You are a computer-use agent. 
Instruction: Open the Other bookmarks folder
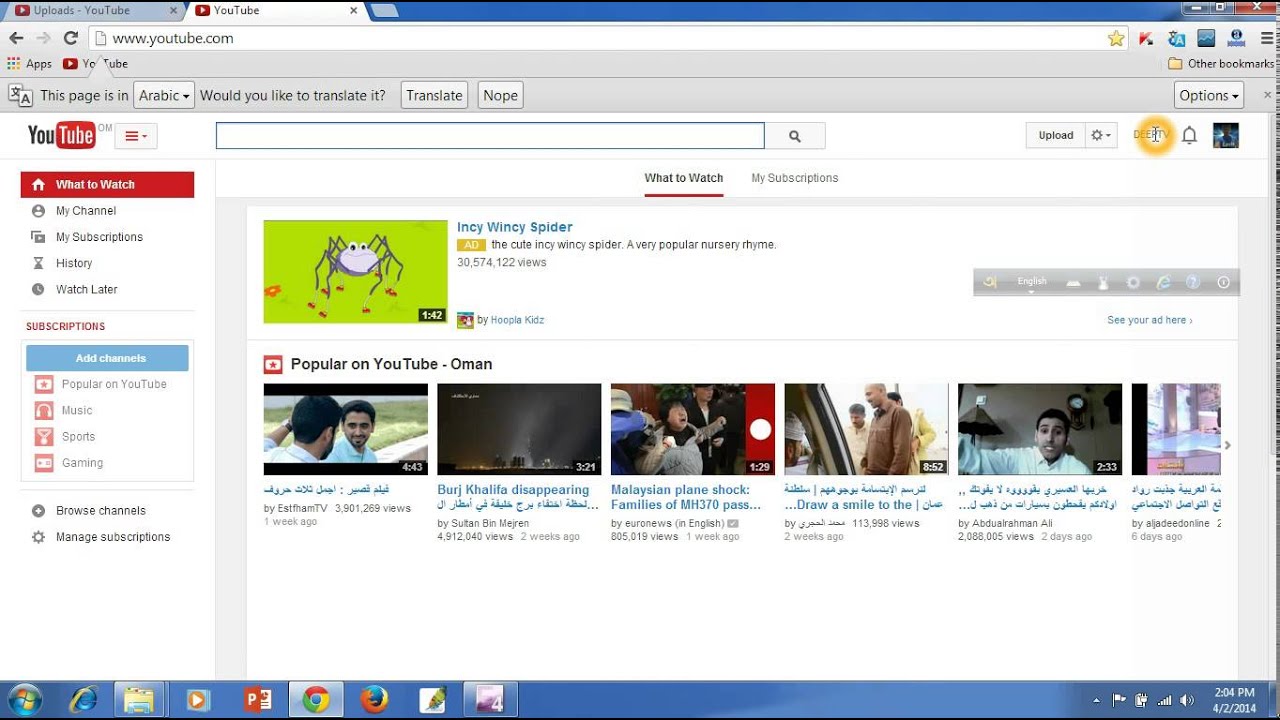(1221, 64)
